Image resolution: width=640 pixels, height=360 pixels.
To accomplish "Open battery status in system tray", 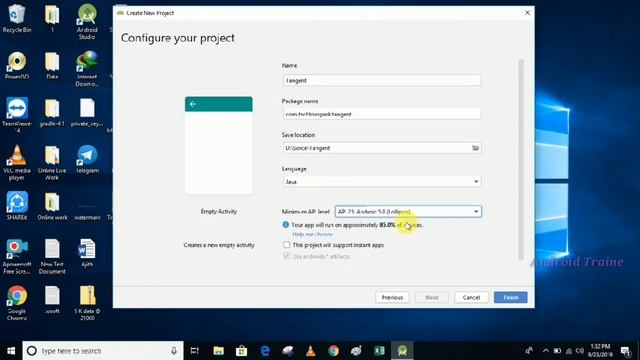I will pos(557,351).
